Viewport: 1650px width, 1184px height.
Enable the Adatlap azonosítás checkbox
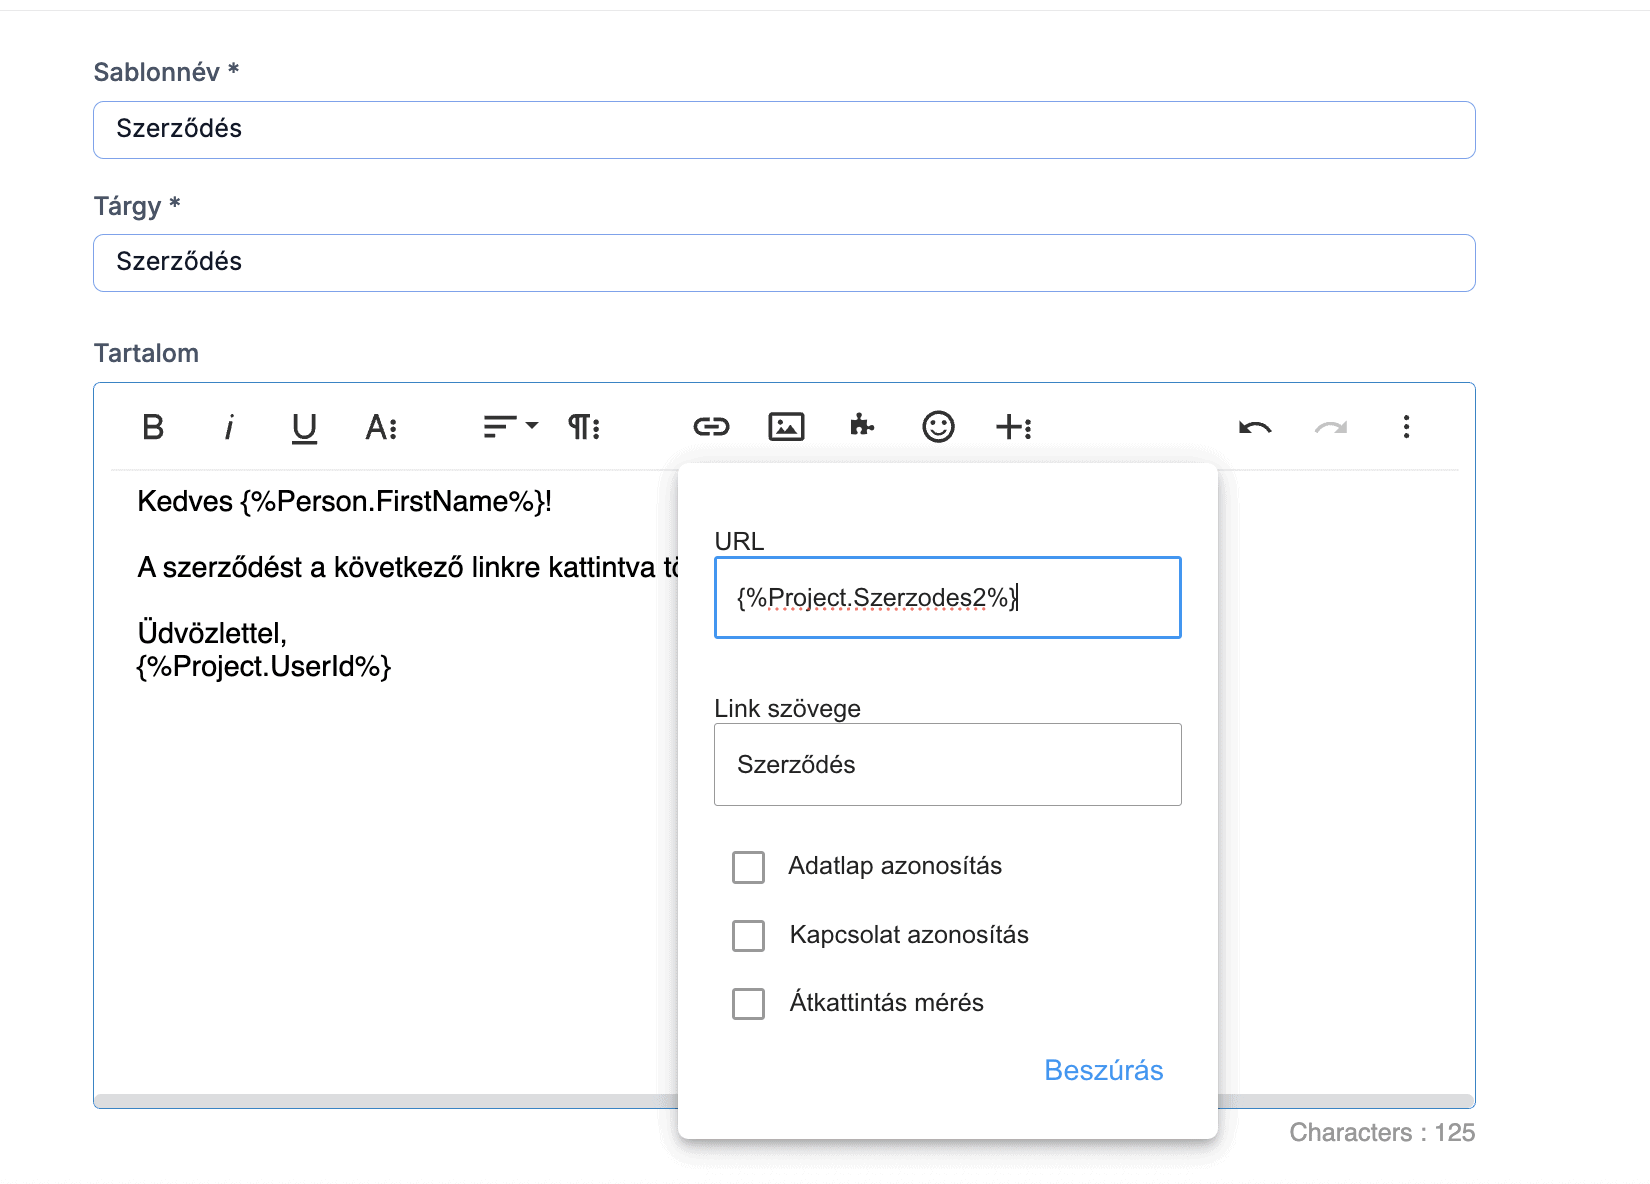(x=748, y=867)
